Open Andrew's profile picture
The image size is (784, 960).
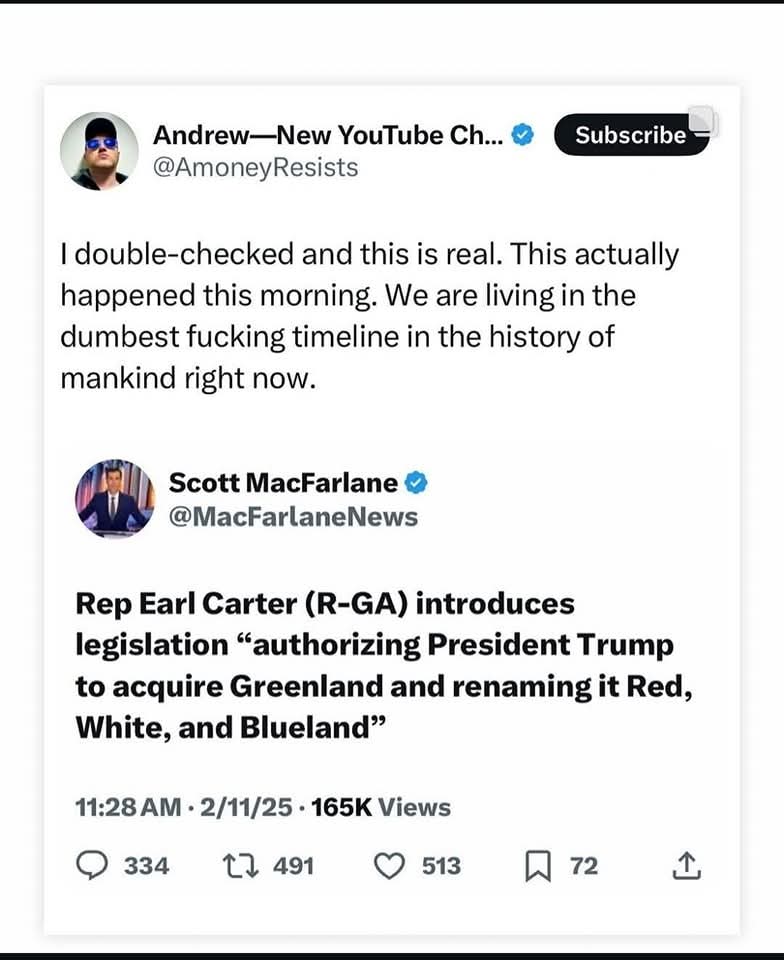99,151
